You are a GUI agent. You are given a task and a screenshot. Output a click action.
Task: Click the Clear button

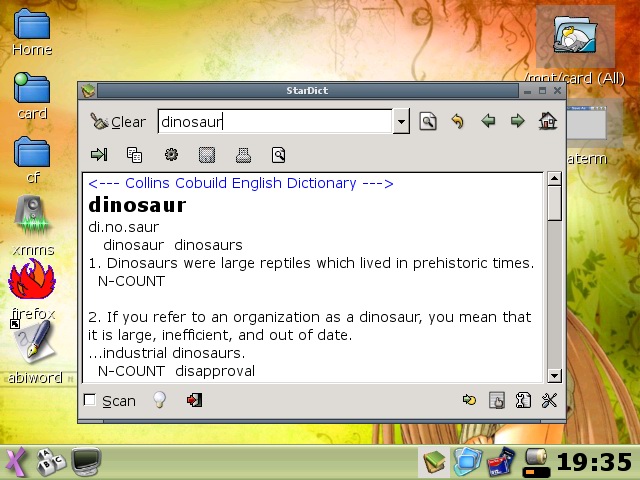pyautogui.click(x=118, y=122)
